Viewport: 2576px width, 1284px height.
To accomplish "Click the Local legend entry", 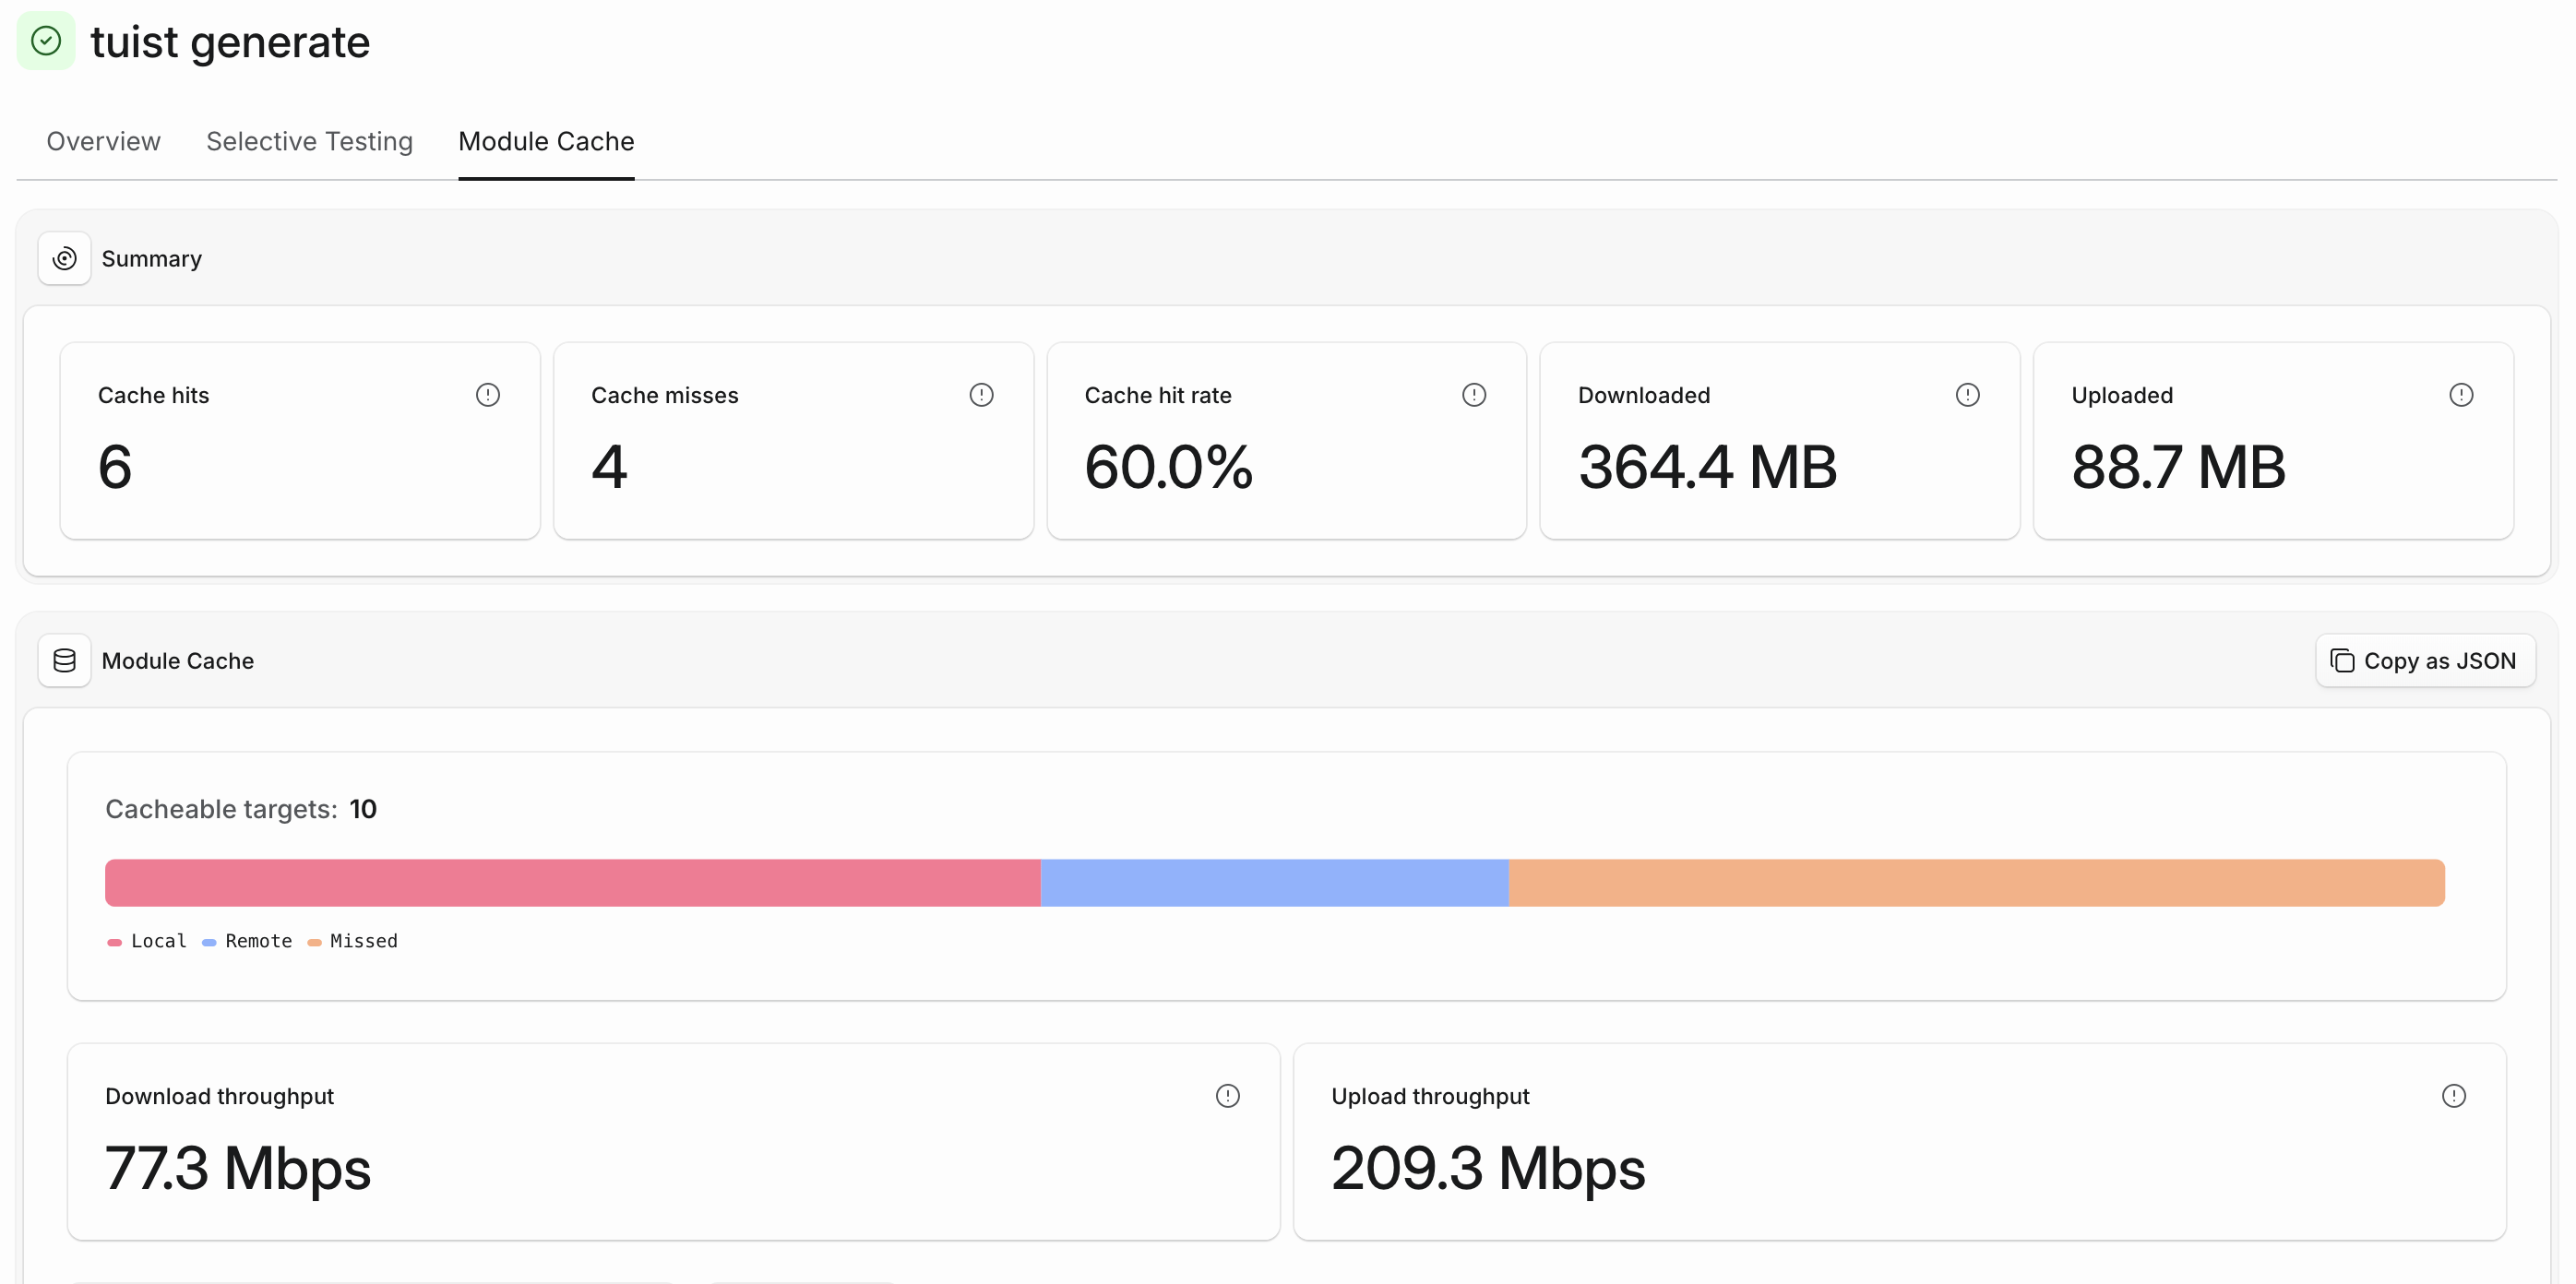I will point(147,941).
